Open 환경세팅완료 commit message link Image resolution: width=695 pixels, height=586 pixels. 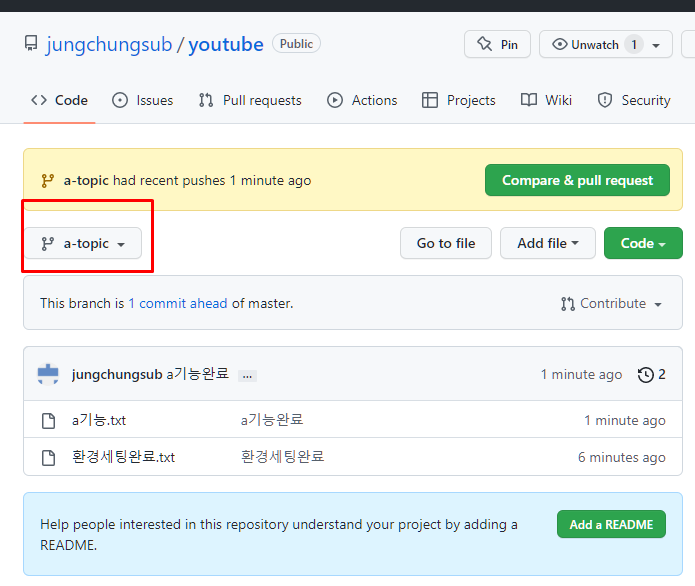282,456
